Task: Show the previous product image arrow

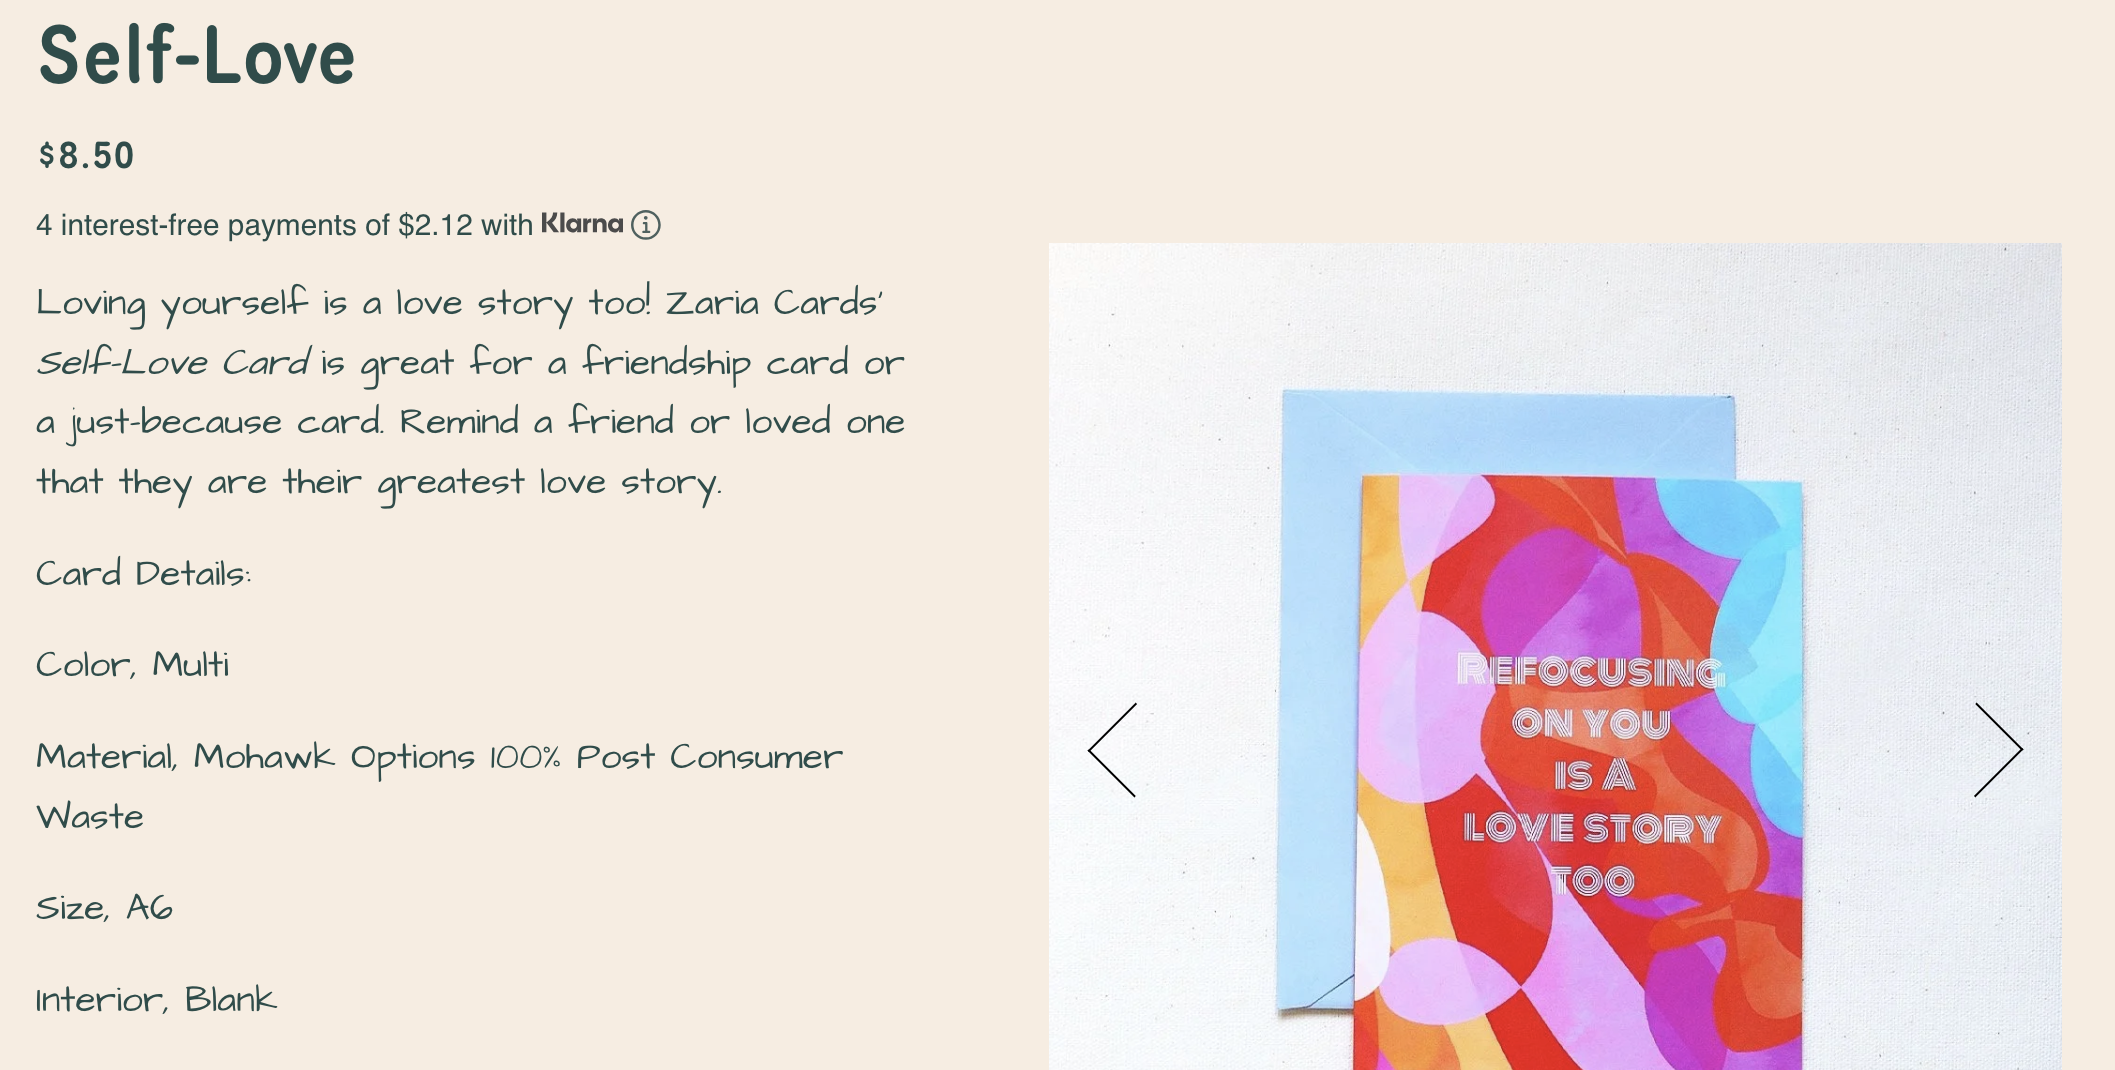Action: coord(1112,750)
